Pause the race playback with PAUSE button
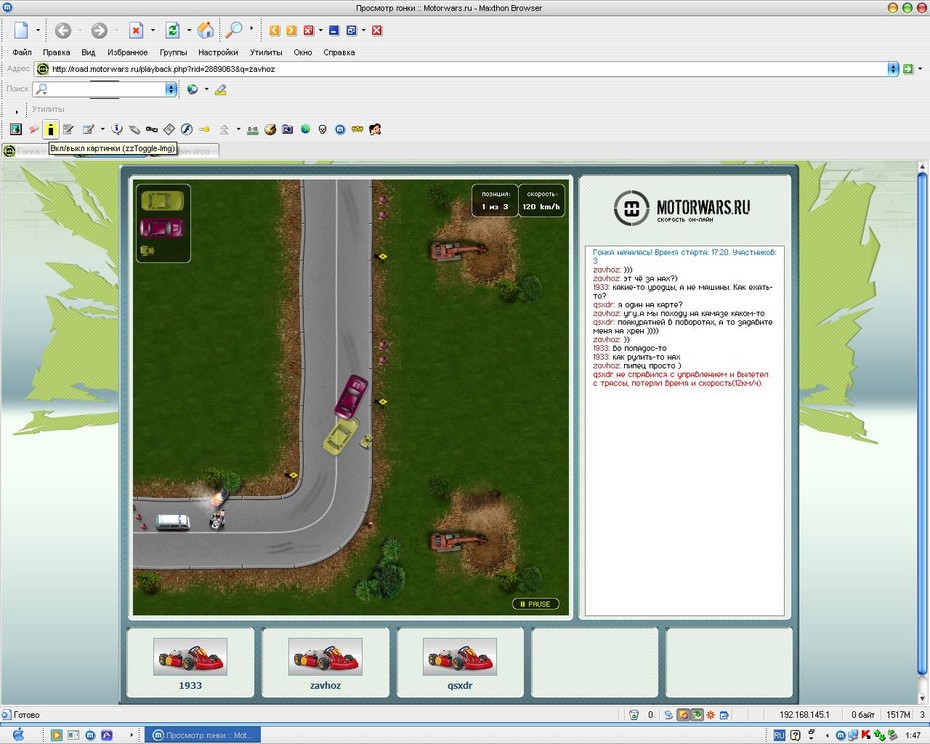The image size is (930, 744). (x=536, y=604)
